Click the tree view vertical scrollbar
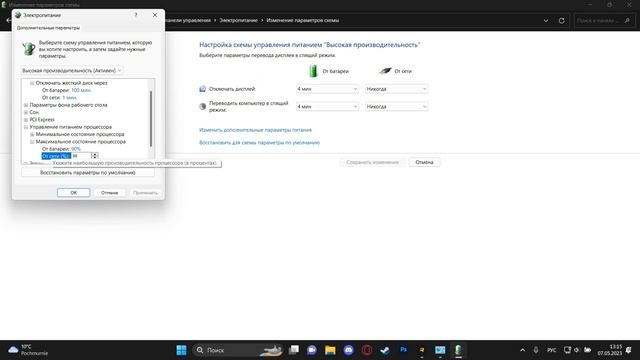The image size is (640, 360). (x=151, y=118)
